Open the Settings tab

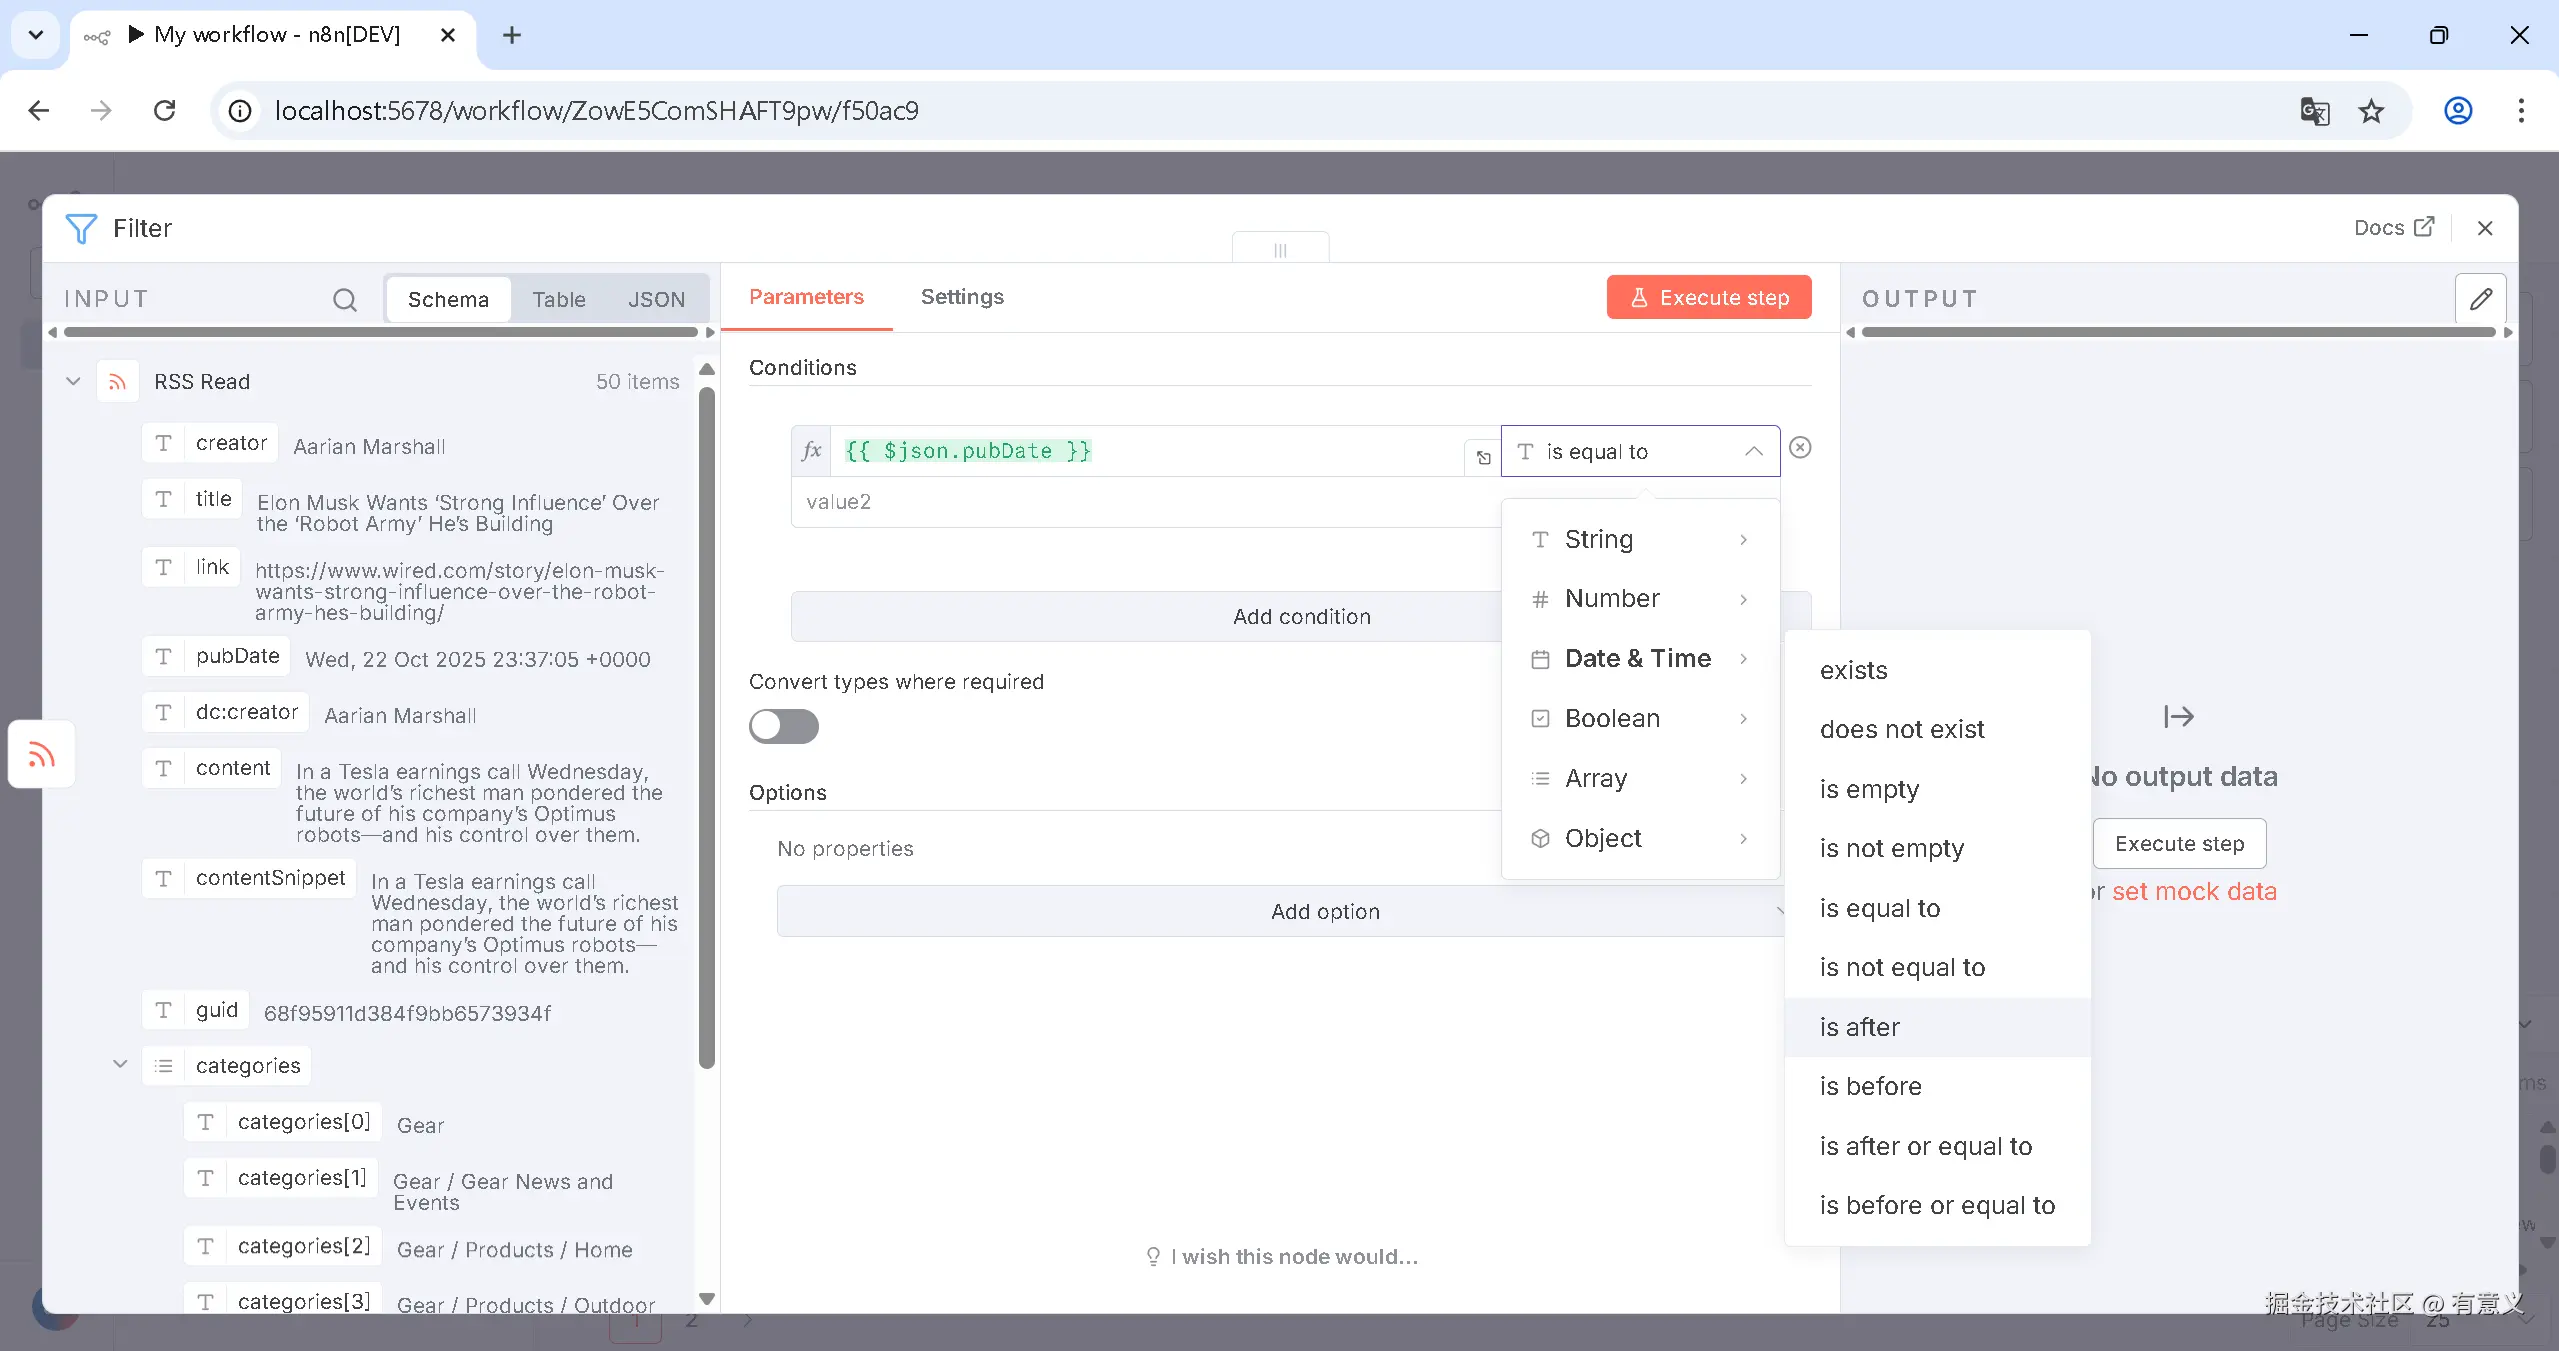(x=961, y=297)
